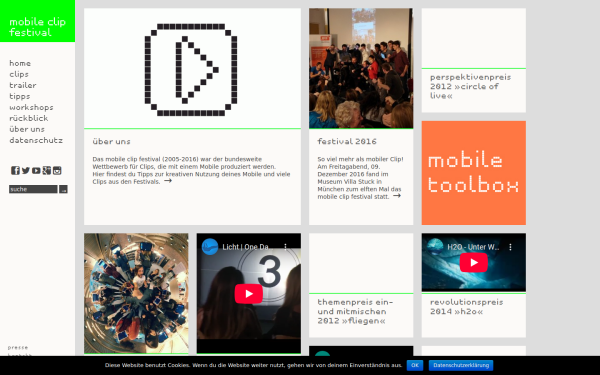Play the Licht One Day YouTube video
This screenshot has width=600, height=375.
point(249,293)
